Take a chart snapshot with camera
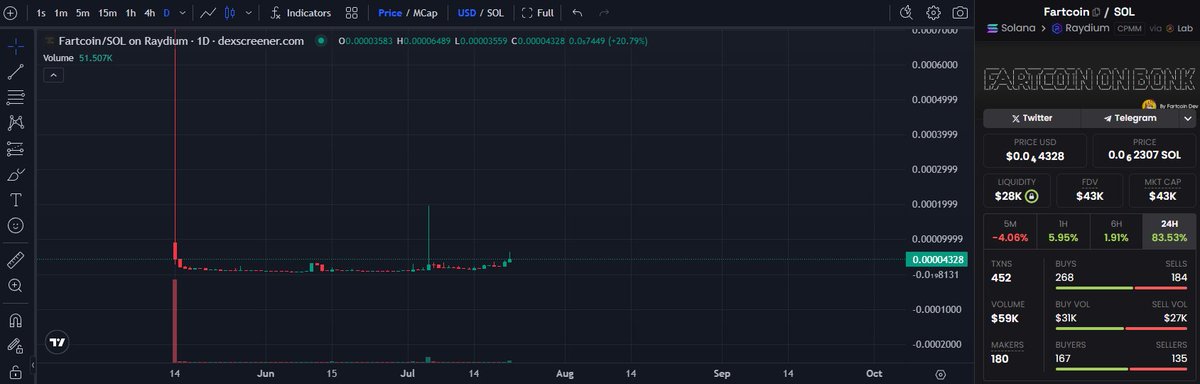Image resolution: width=1200 pixels, height=384 pixels. [x=960, y=13]
